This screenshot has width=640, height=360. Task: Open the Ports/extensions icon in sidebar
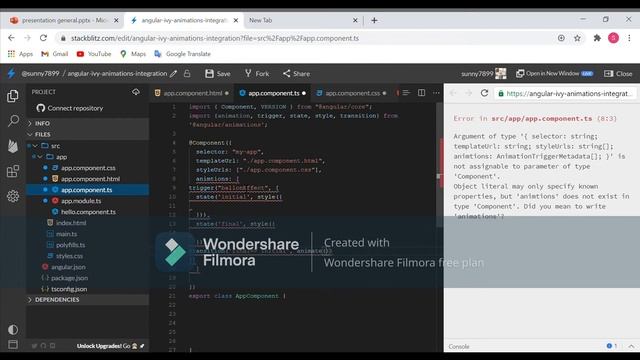coord(13,171)
